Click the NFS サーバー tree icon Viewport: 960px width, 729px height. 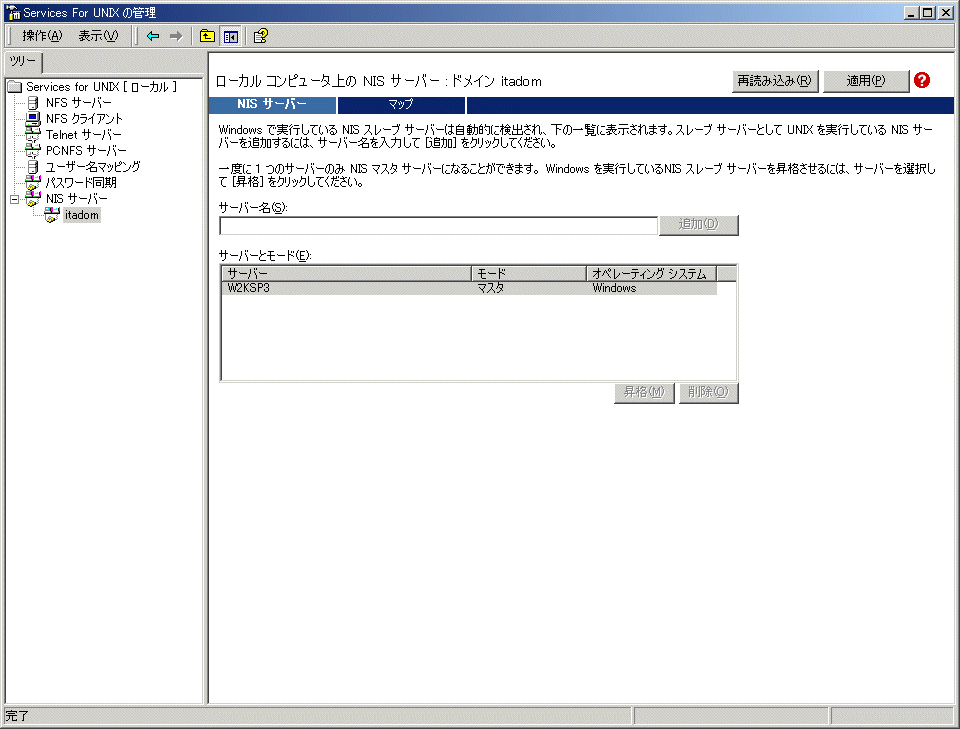[x=33, y=102]
